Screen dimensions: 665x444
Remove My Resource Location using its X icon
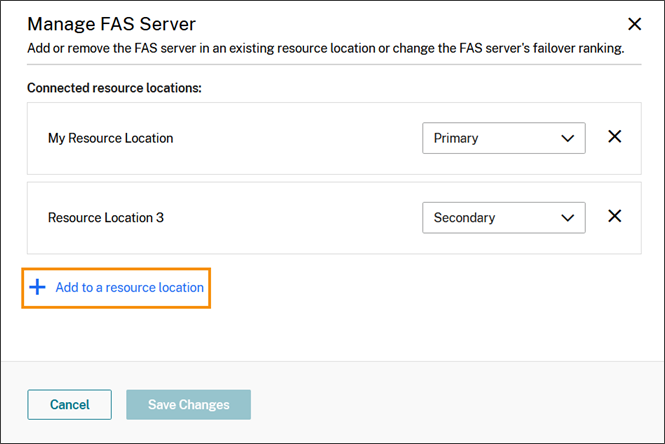coord(615,137)
